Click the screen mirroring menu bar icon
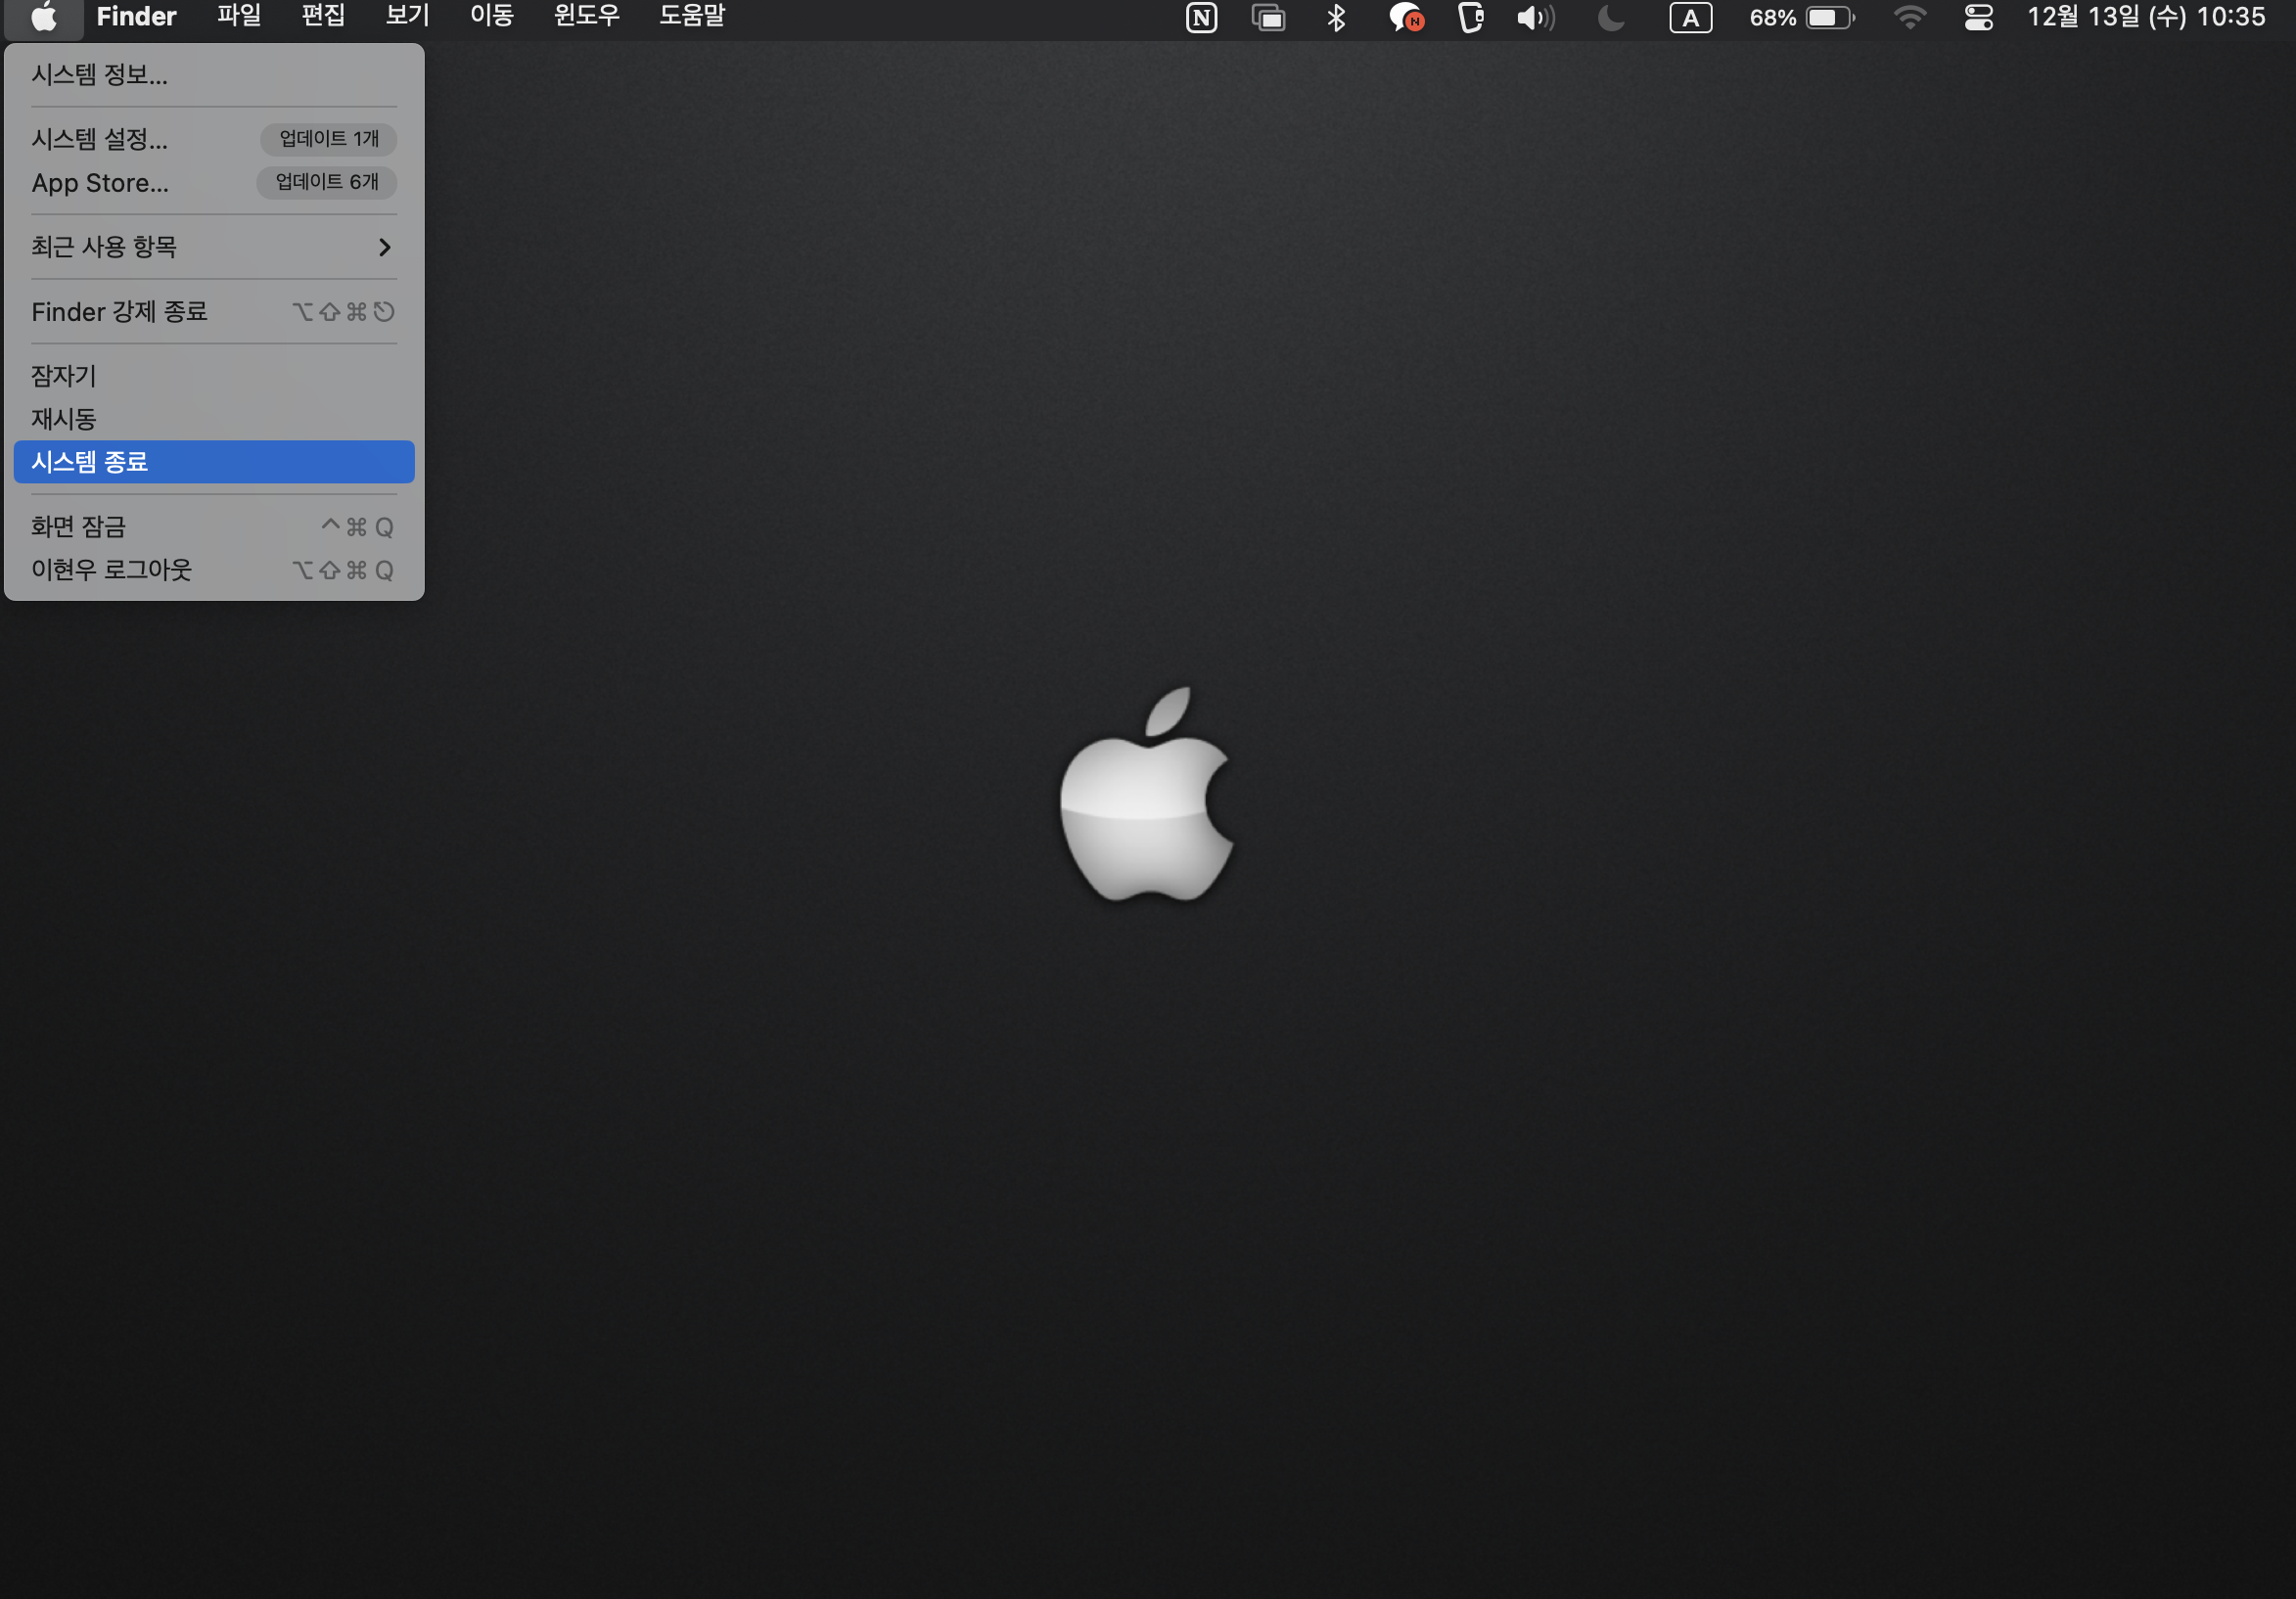The width and height of the screenshot is (2296, 1599). (1268, 18)
